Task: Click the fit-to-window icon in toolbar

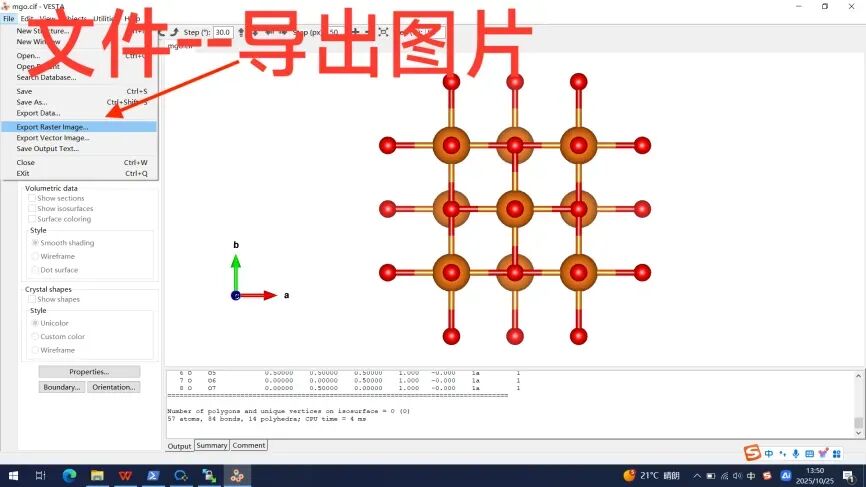Action: point(383,32)
